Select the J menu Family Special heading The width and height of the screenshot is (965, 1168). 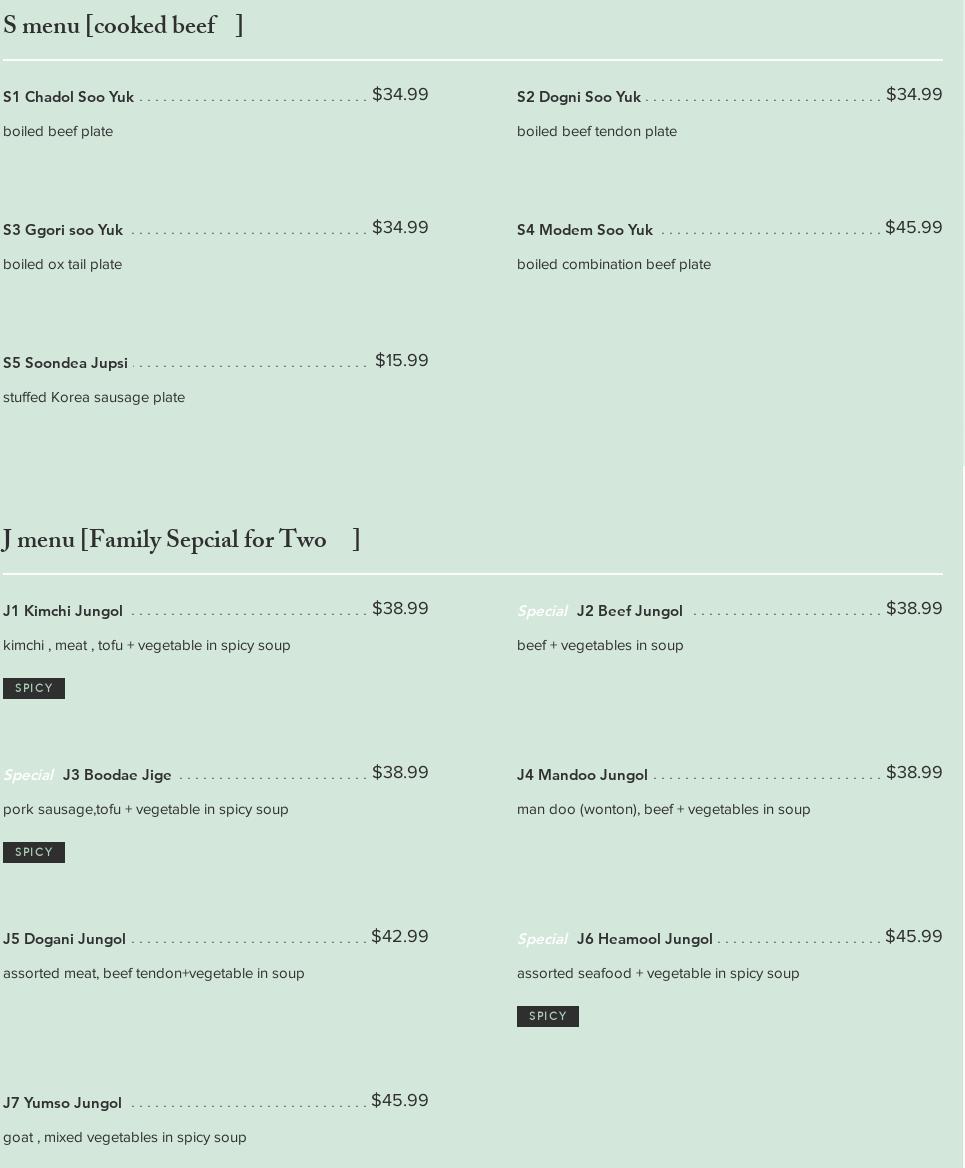(181, 540)
